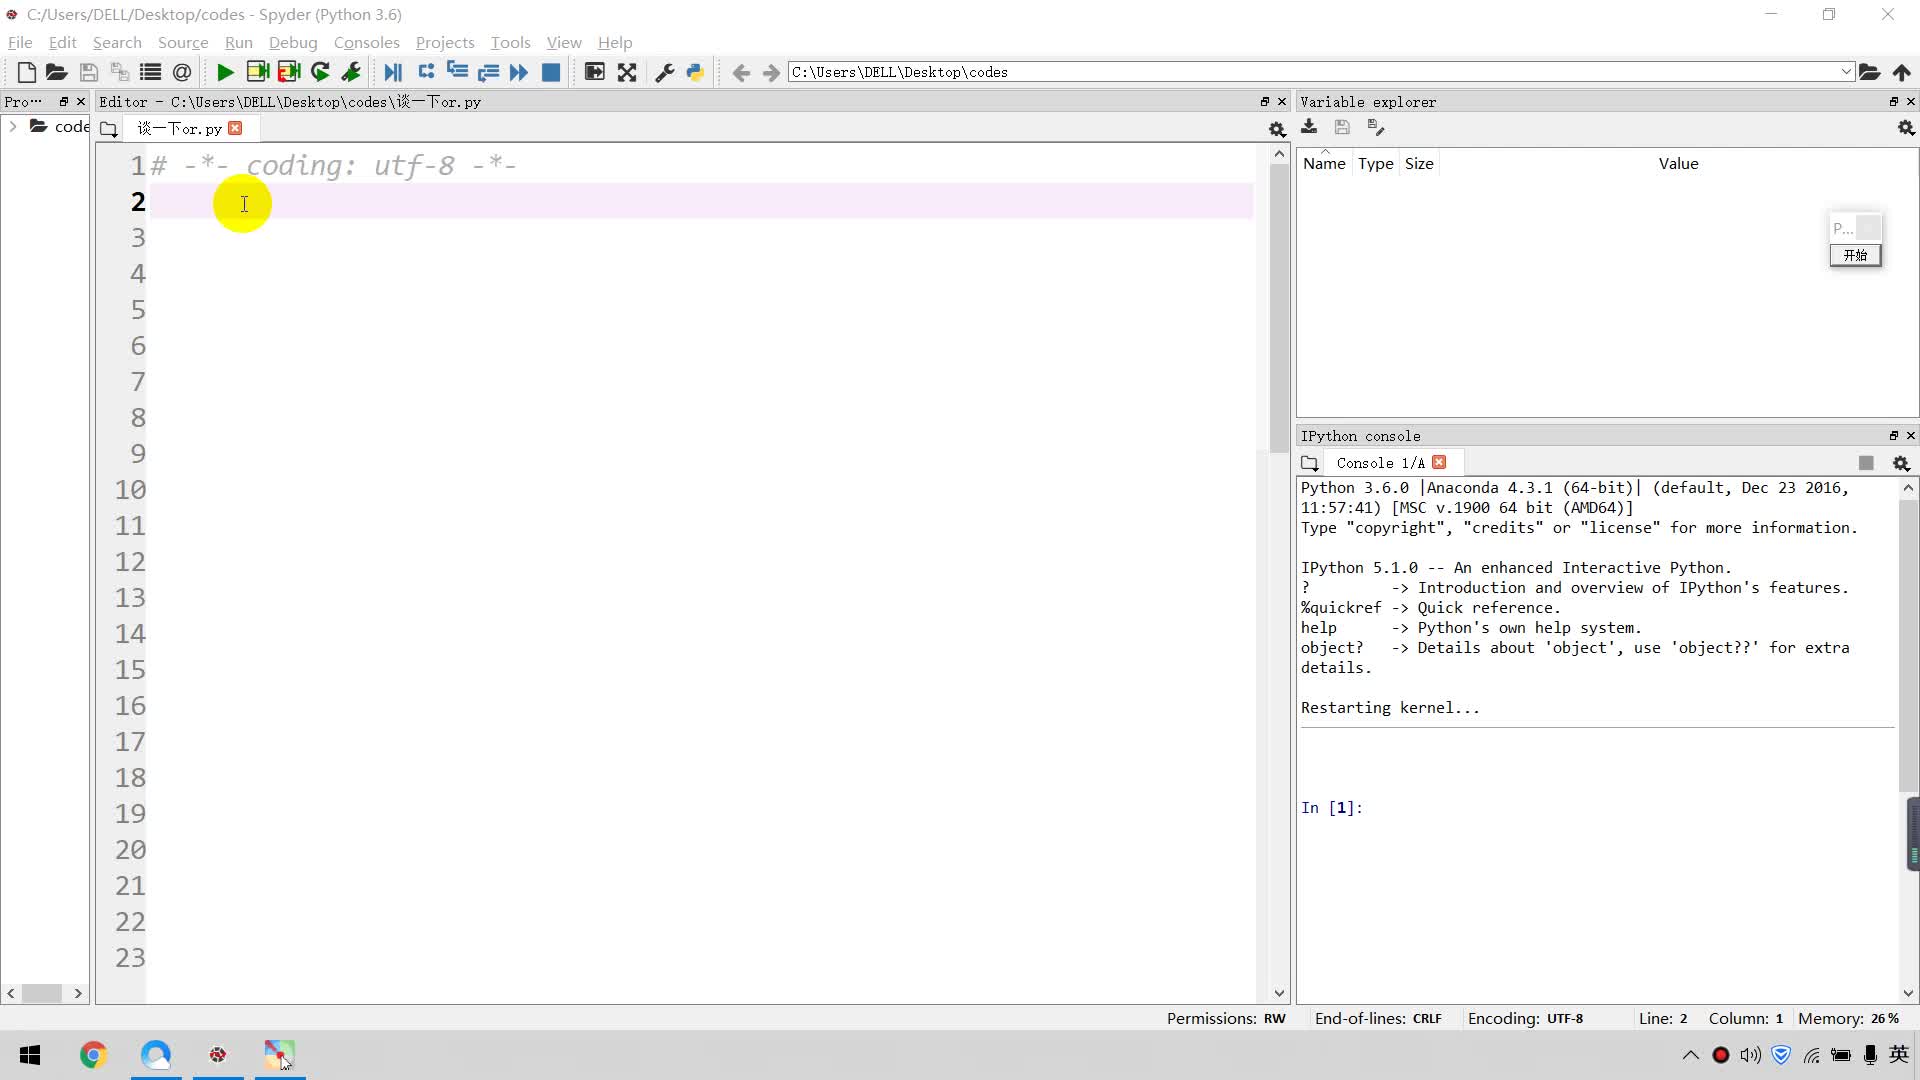
Task: Expand the working directory path dropdown
Action: 1846,72
